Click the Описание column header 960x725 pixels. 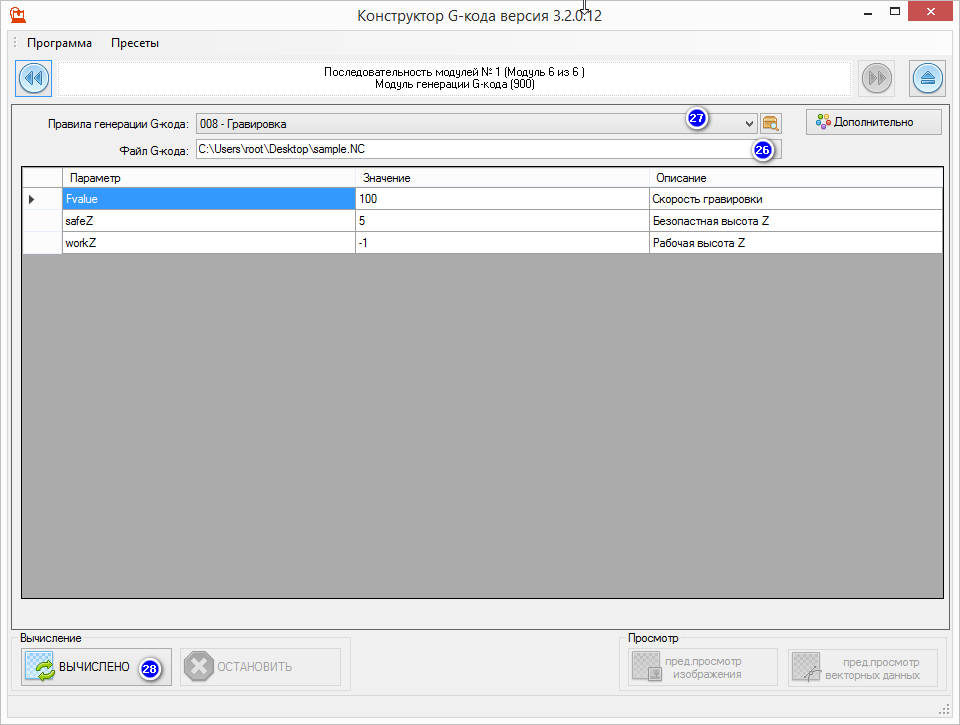point(796,178)
